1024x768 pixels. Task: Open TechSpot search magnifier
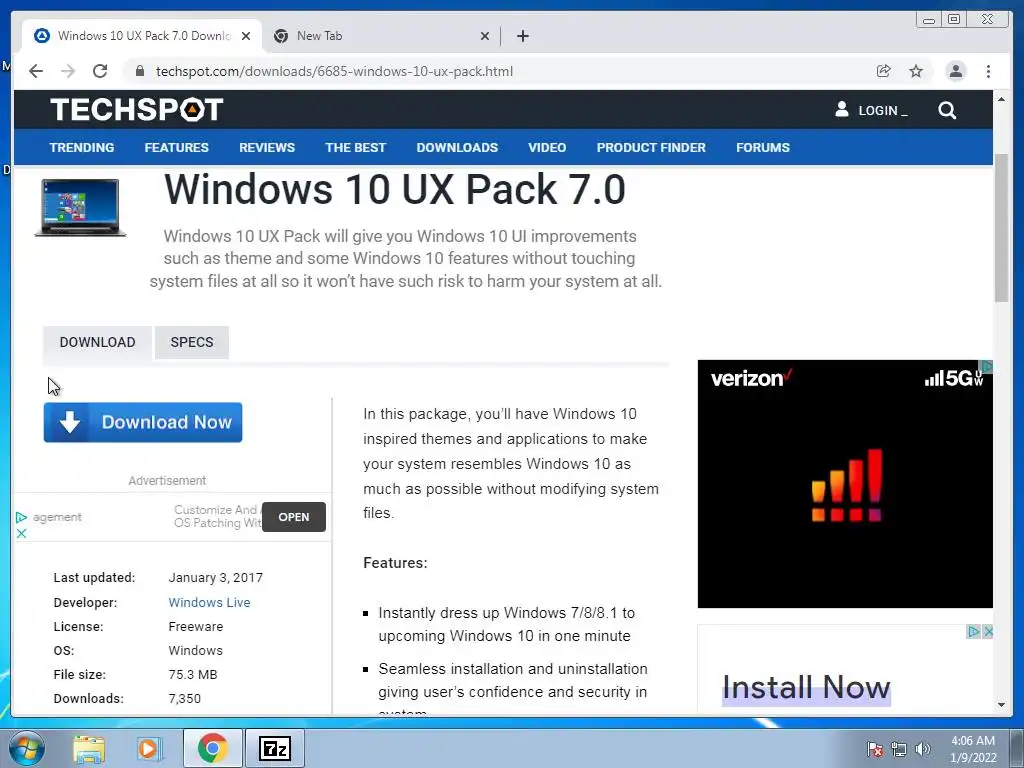point(947,110)
